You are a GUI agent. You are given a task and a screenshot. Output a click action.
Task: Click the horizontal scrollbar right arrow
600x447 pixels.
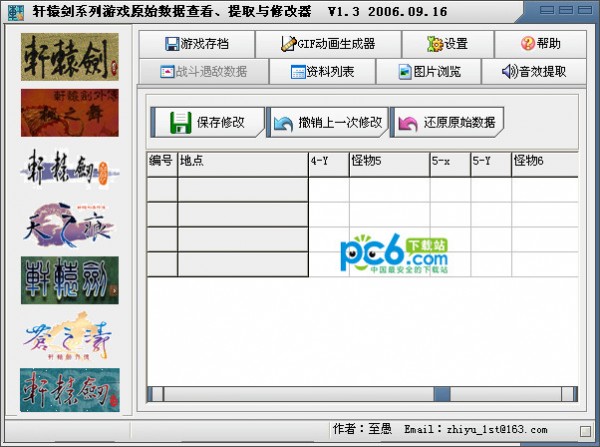coord(569,394)
